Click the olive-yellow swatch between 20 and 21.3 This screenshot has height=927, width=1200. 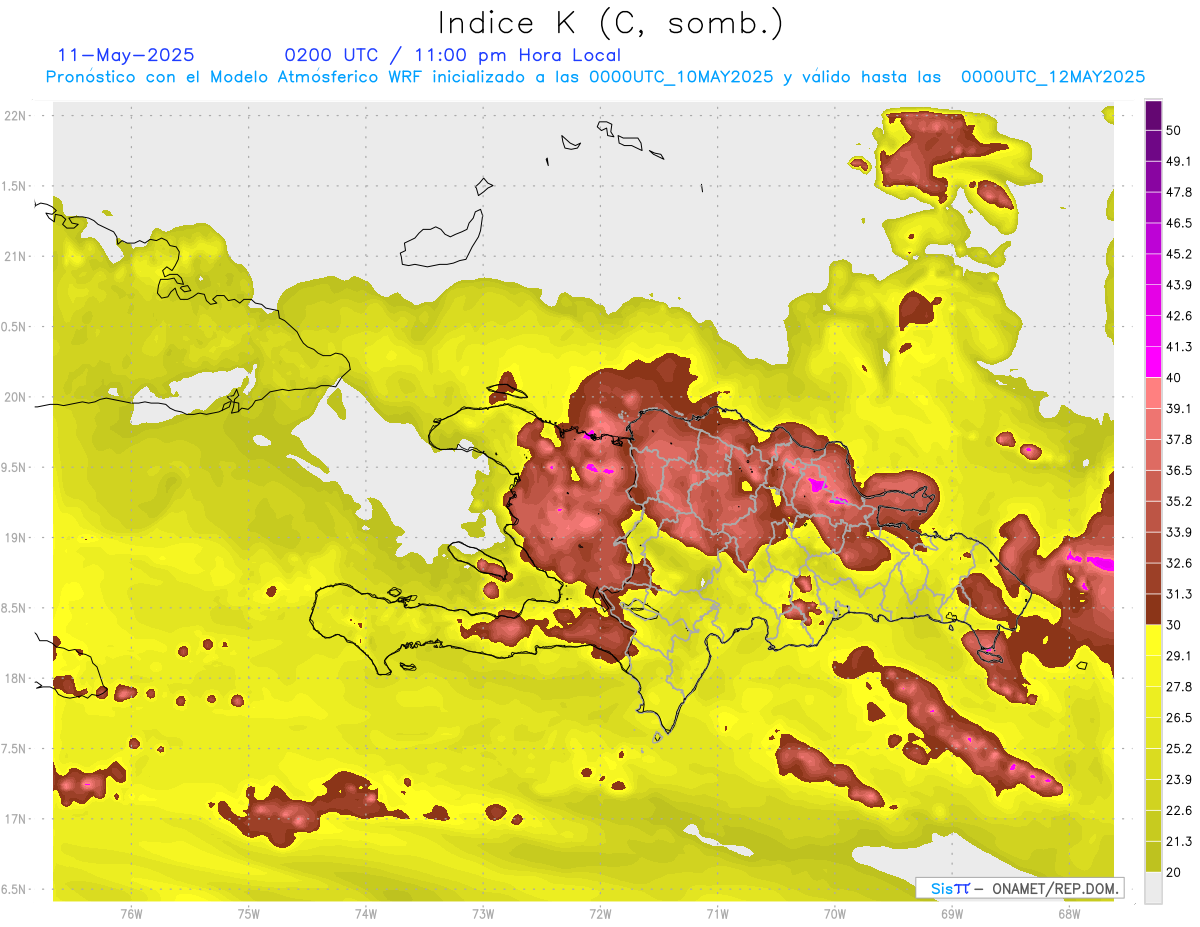click(1153, 856)
